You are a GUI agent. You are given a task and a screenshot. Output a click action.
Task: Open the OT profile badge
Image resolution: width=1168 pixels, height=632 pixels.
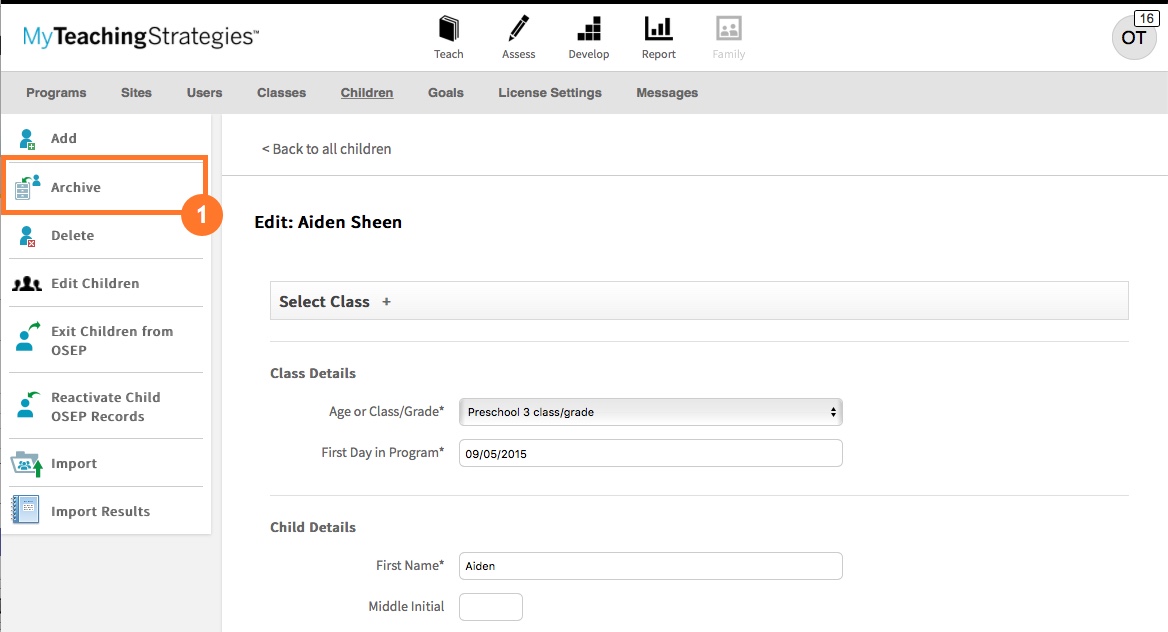click(x=1134, y=38)
